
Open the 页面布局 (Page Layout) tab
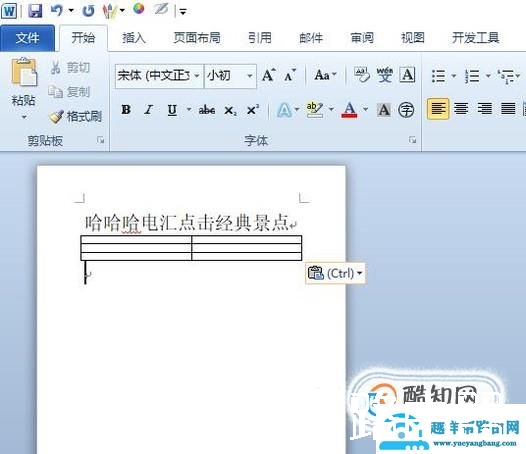point(197,38)
